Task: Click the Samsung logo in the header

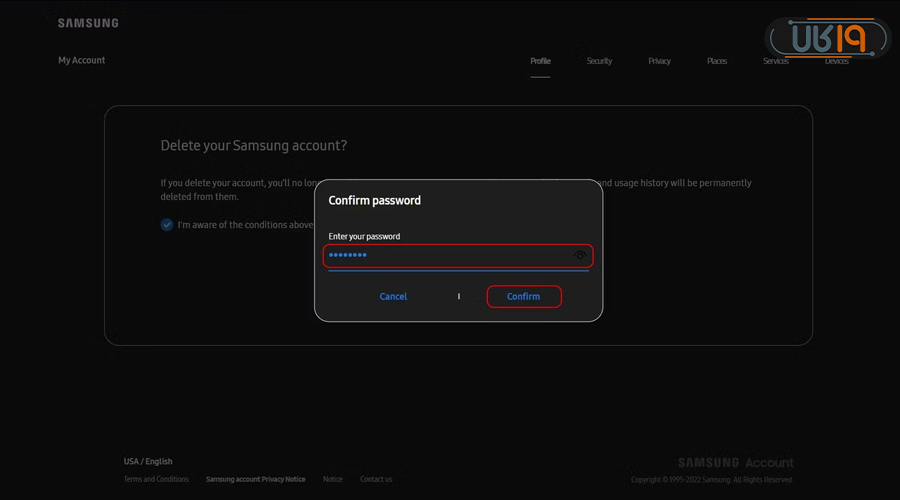Action: click(88, 23)
